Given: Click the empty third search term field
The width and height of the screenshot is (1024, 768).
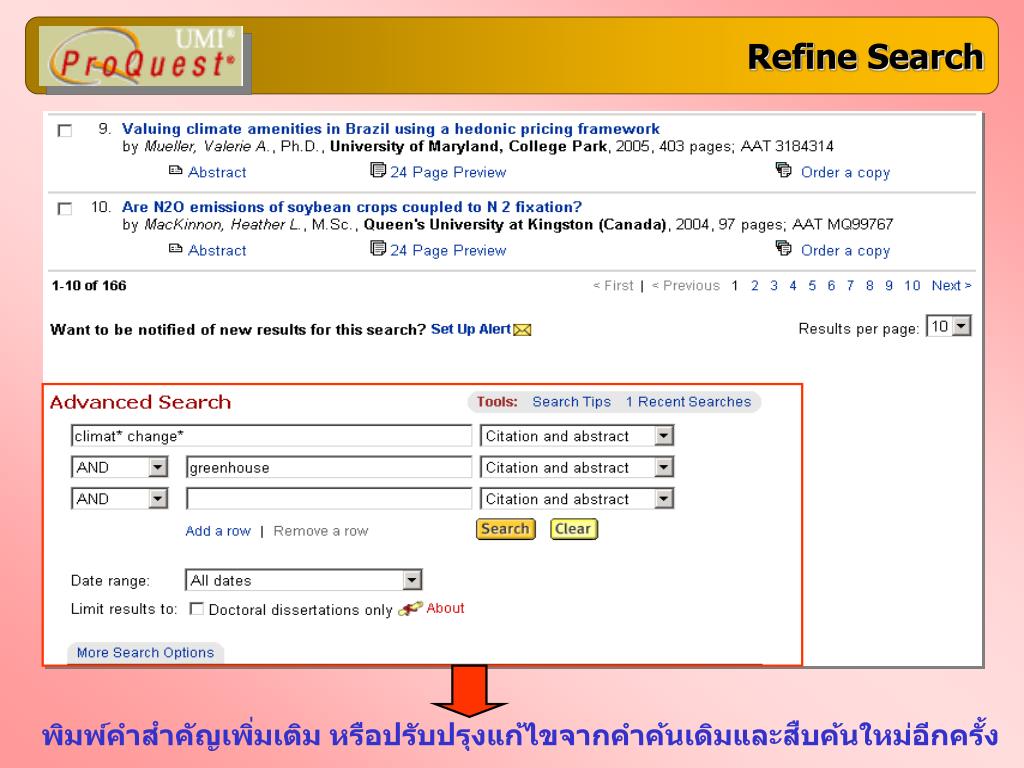Looking at the screenshot, I should [x=328, y=499].
